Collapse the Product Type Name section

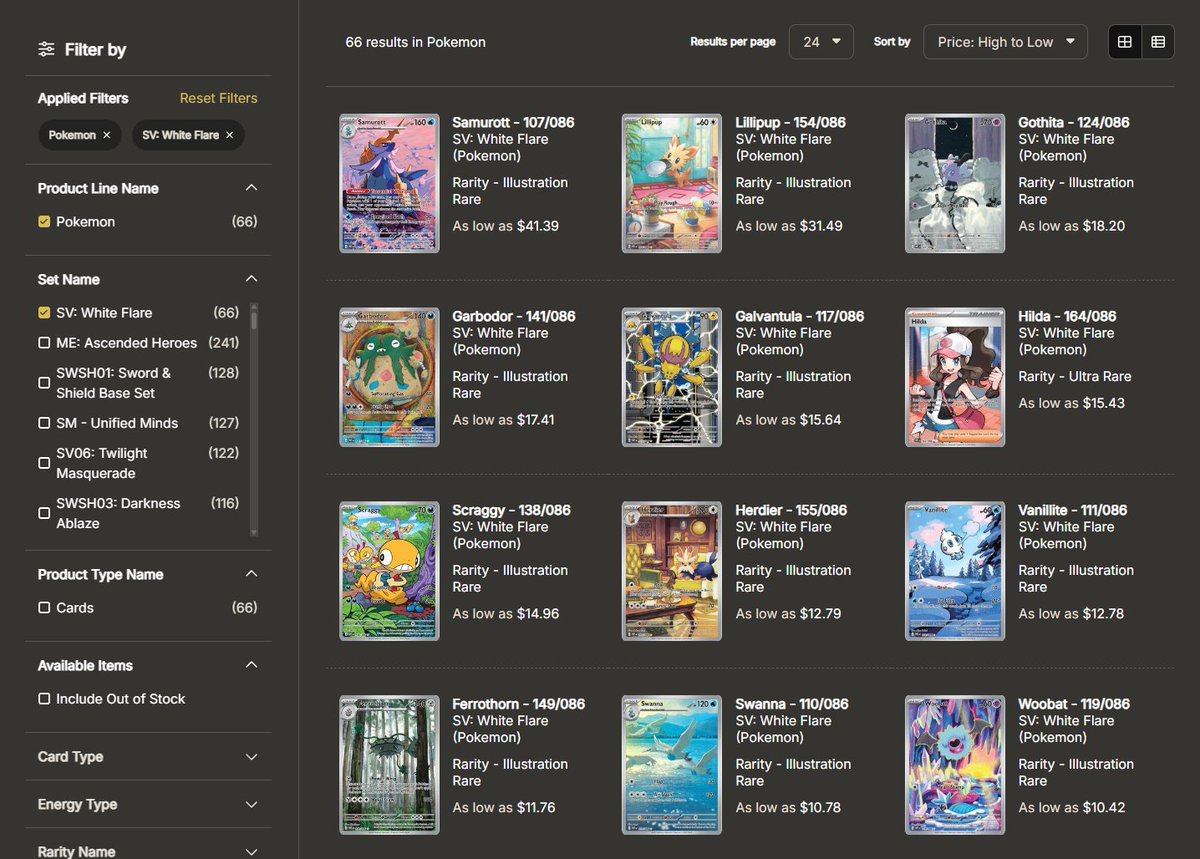click(x=251, y=574)
